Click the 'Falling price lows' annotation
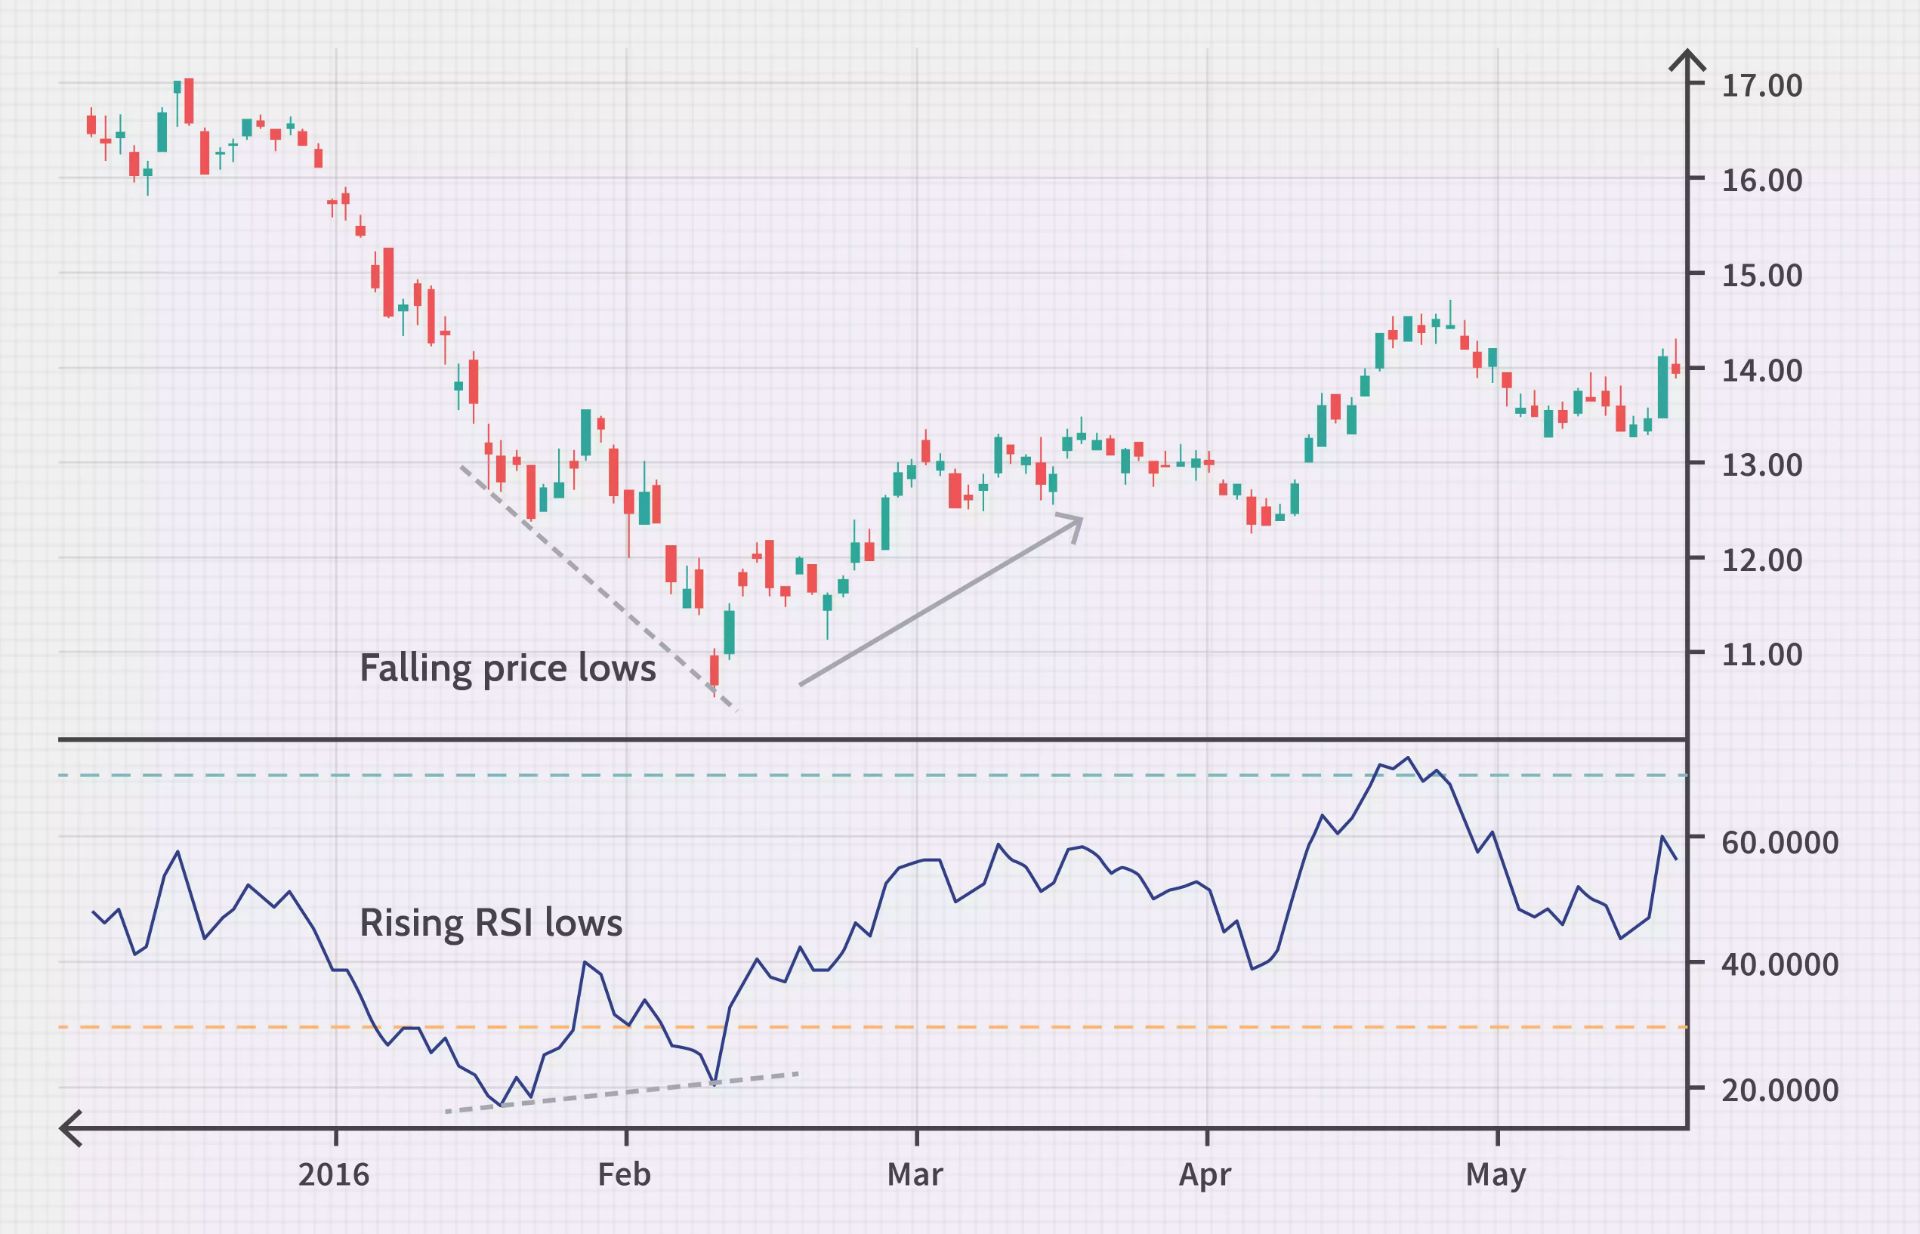The height and width of the screenshot is (1234, 1920). pyautogui.click(x=507, y=668)
